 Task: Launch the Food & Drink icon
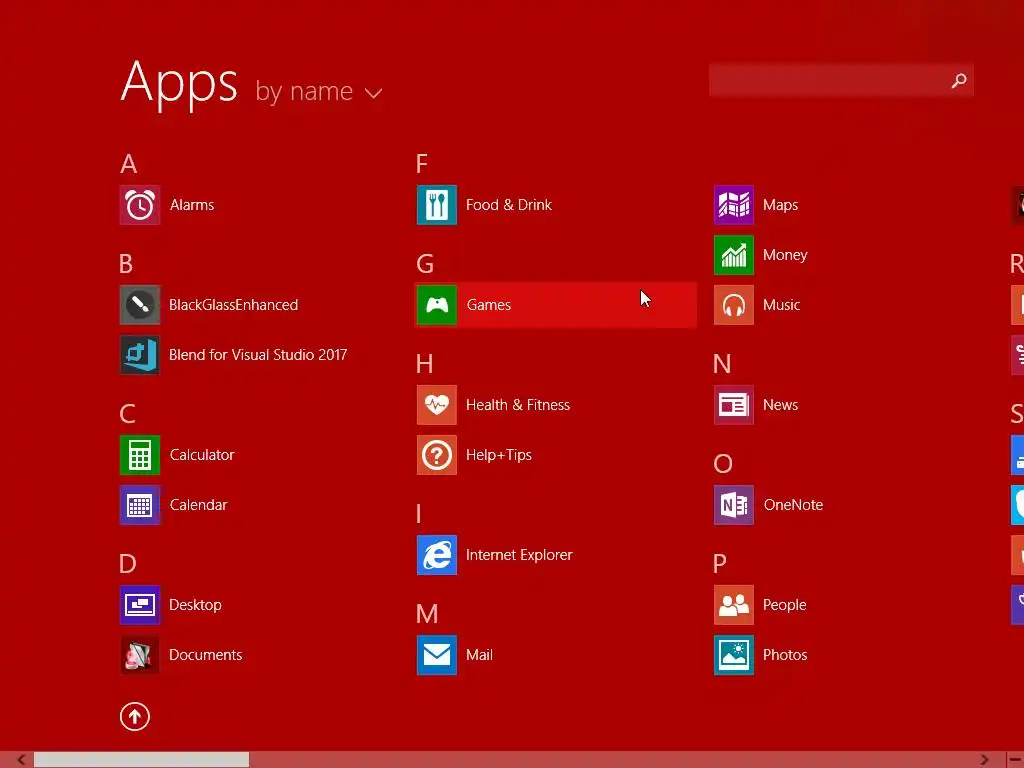point(437,205)
